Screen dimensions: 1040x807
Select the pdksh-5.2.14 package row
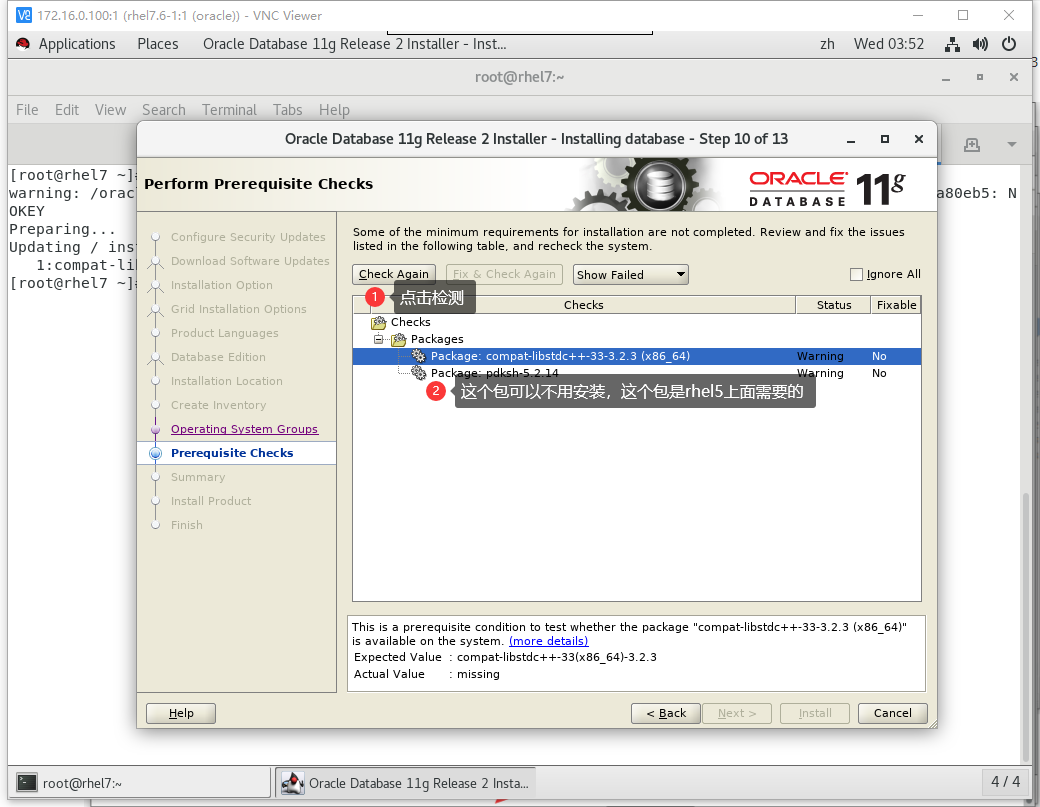pyautogui.click(x=637, y=373)
